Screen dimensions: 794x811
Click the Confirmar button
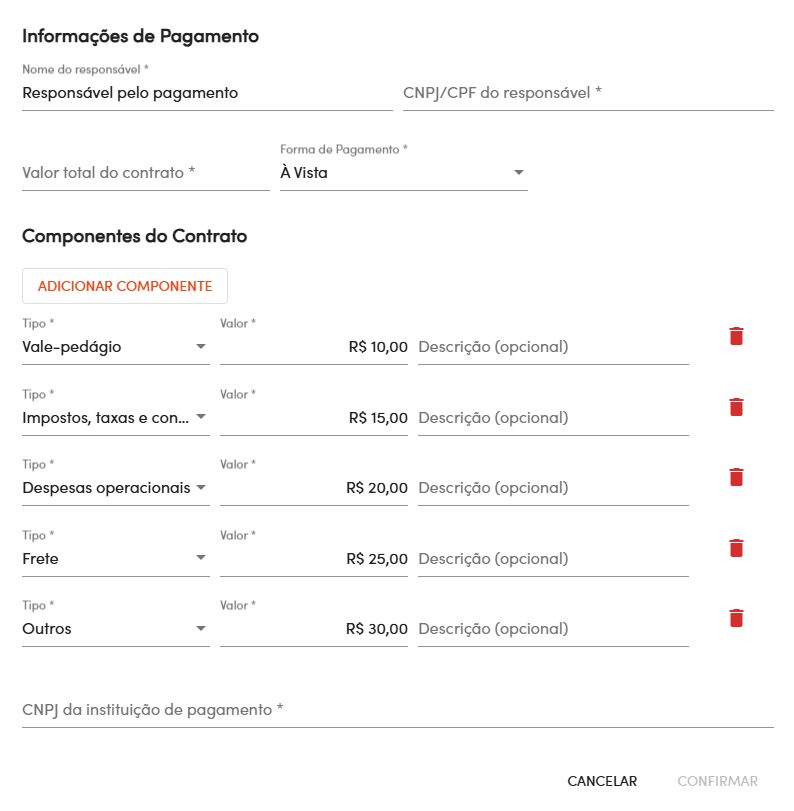coord(717,781)
